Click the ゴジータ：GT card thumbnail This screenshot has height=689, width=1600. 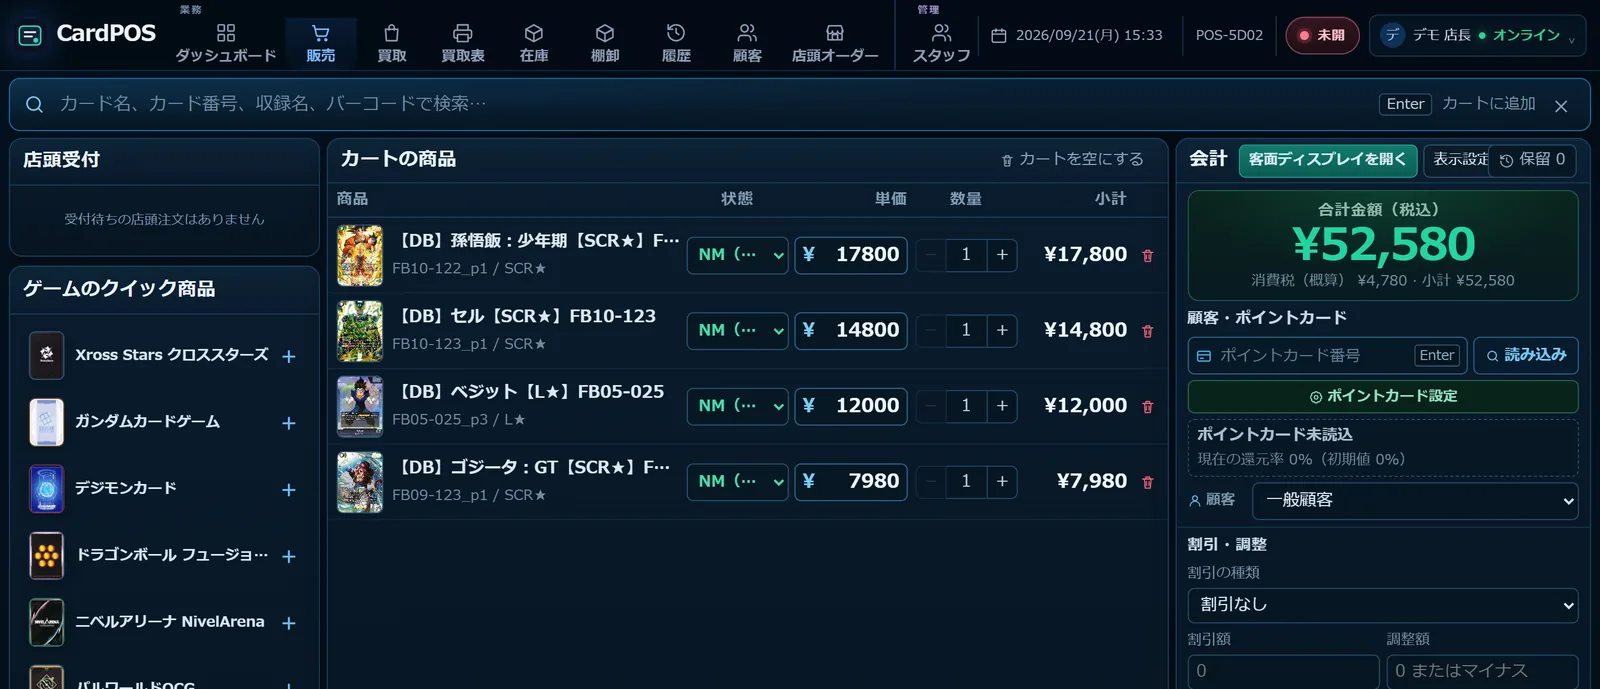click(x=360, y=482)
